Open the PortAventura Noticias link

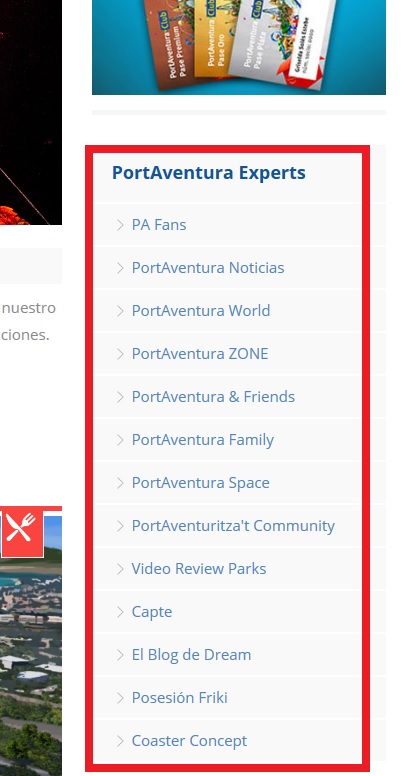point(208,268)
